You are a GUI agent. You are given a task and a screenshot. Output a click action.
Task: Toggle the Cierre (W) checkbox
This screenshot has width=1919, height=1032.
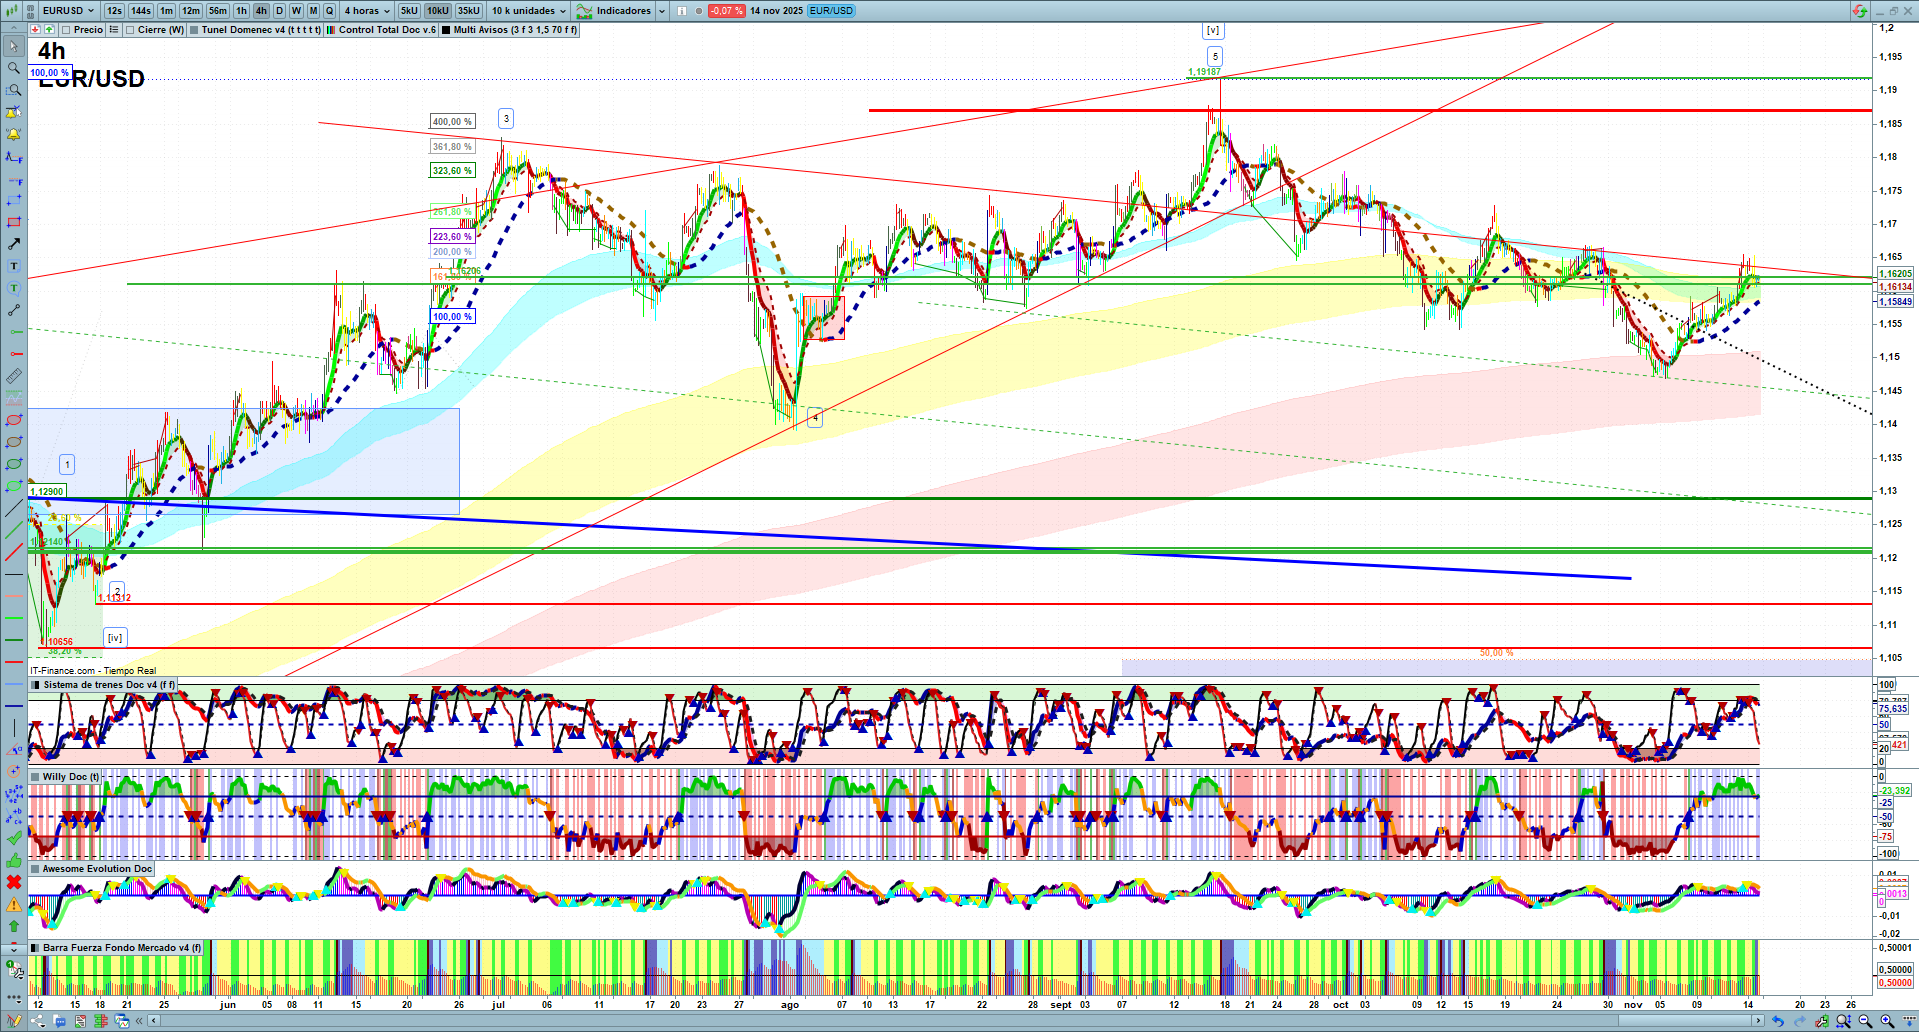(x=130, y=30)
